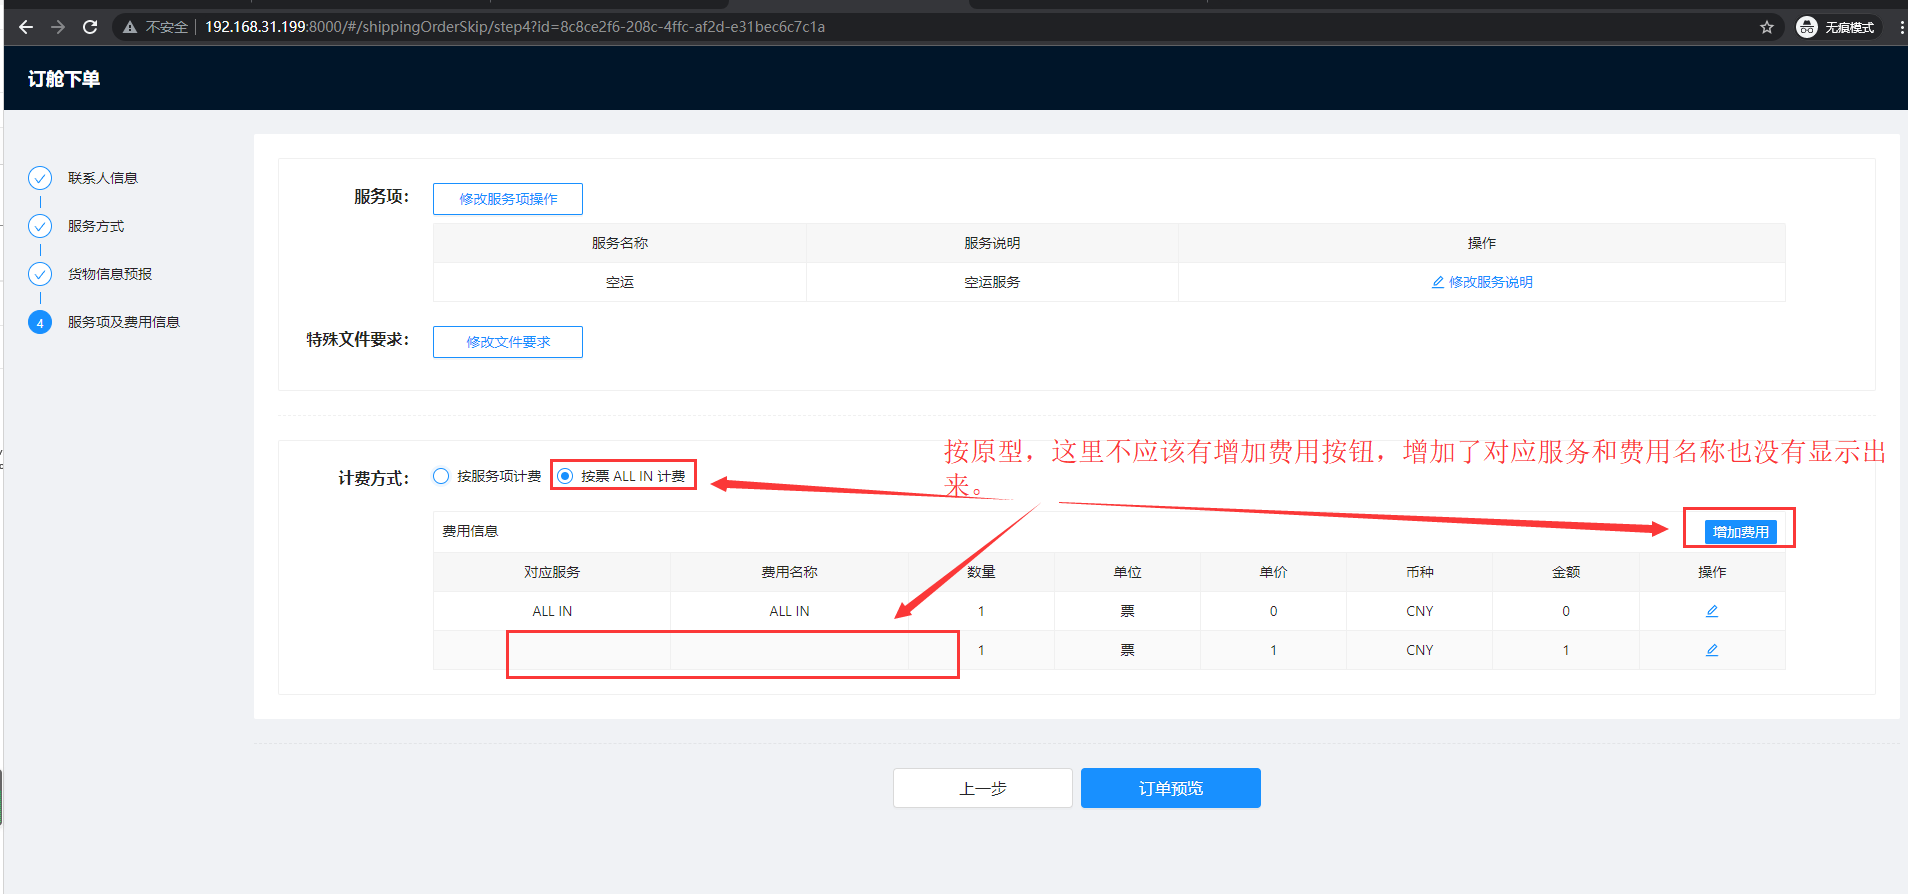Click edit pencil icon in ALL IN row
The height and width of the screenshot is (894, 1908).
pyautogui.click(x=1711, y=611)
